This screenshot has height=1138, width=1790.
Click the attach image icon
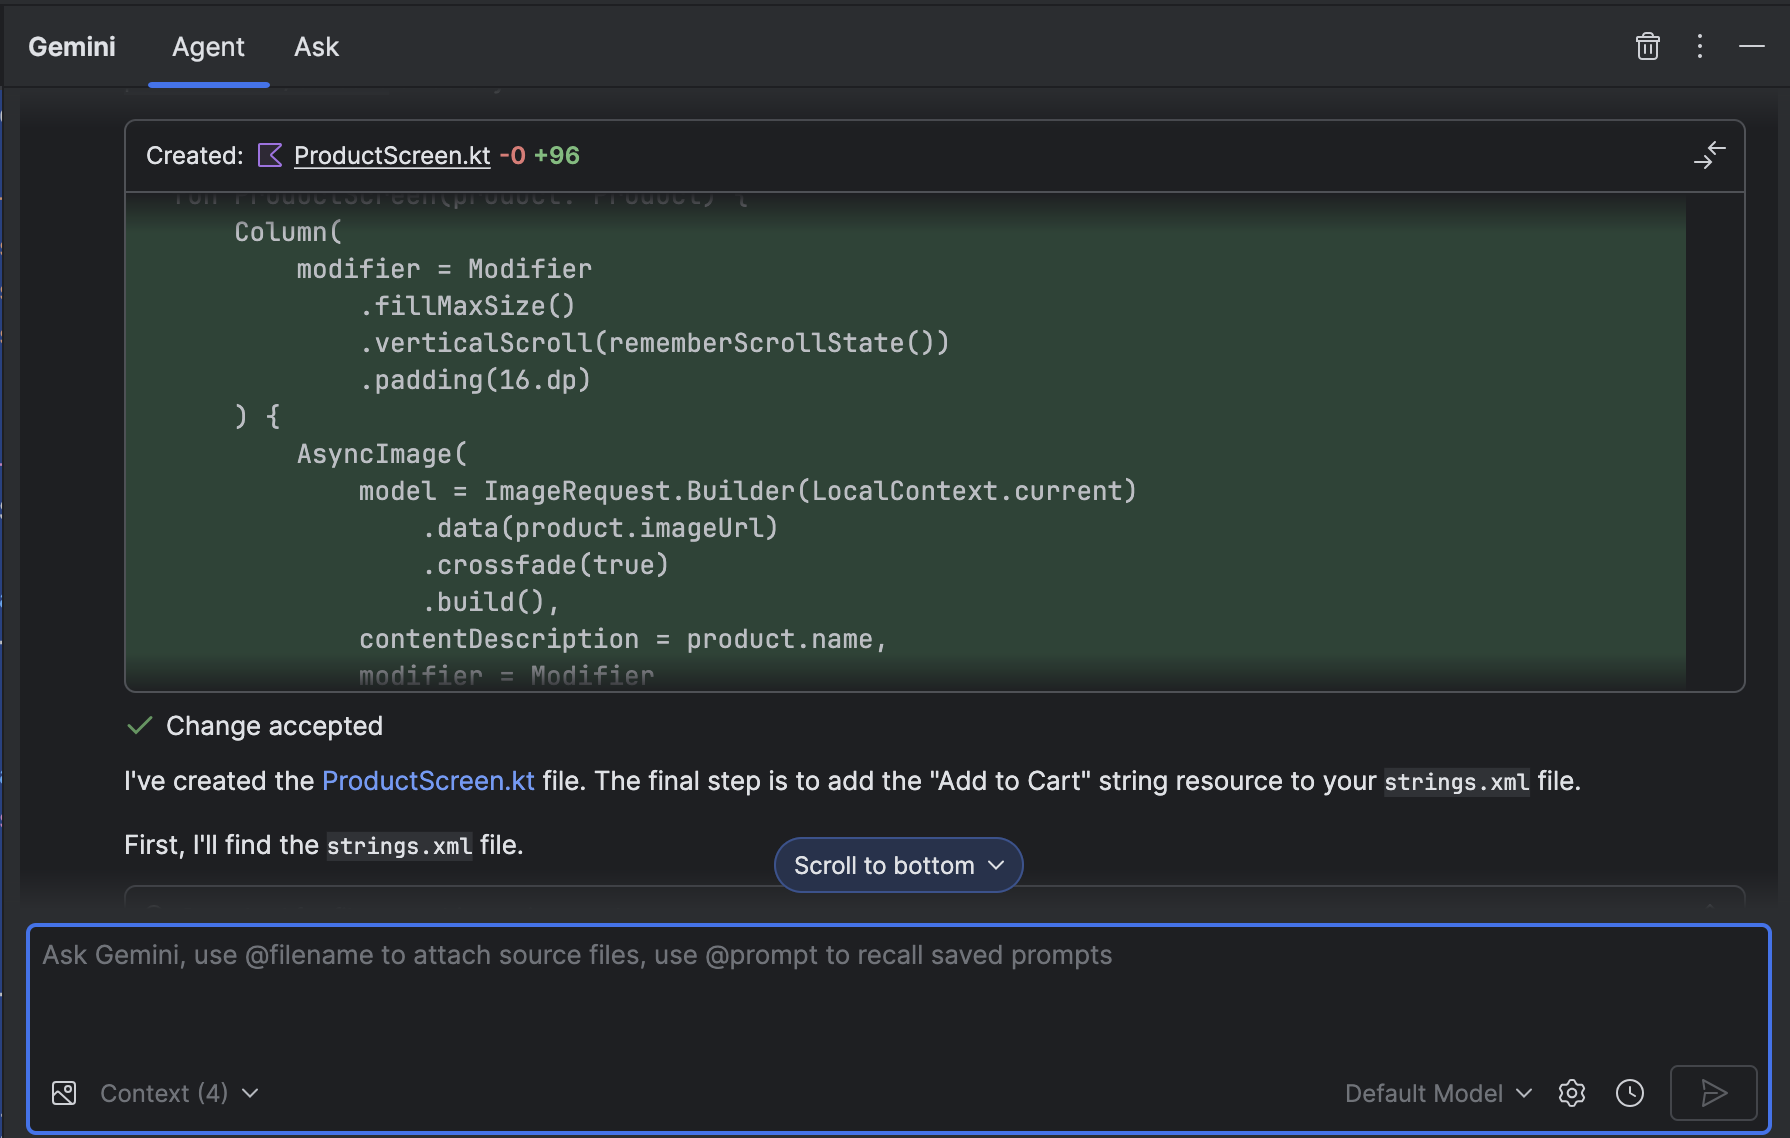(x=64, y=1093)
